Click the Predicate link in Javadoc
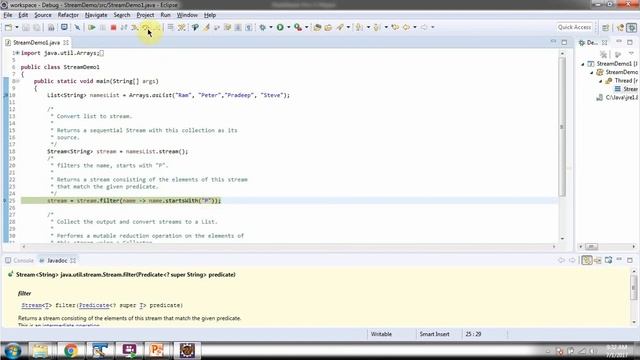The height and width of the screenshot is (360, 640). click(x=94, y=305)
